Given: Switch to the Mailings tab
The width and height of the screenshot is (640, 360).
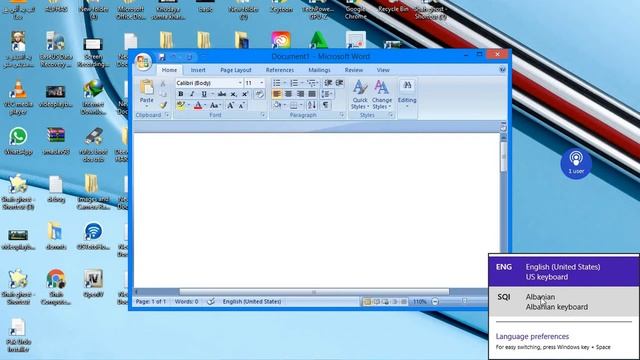Looking at the screenshot, I should coord(319,70).
